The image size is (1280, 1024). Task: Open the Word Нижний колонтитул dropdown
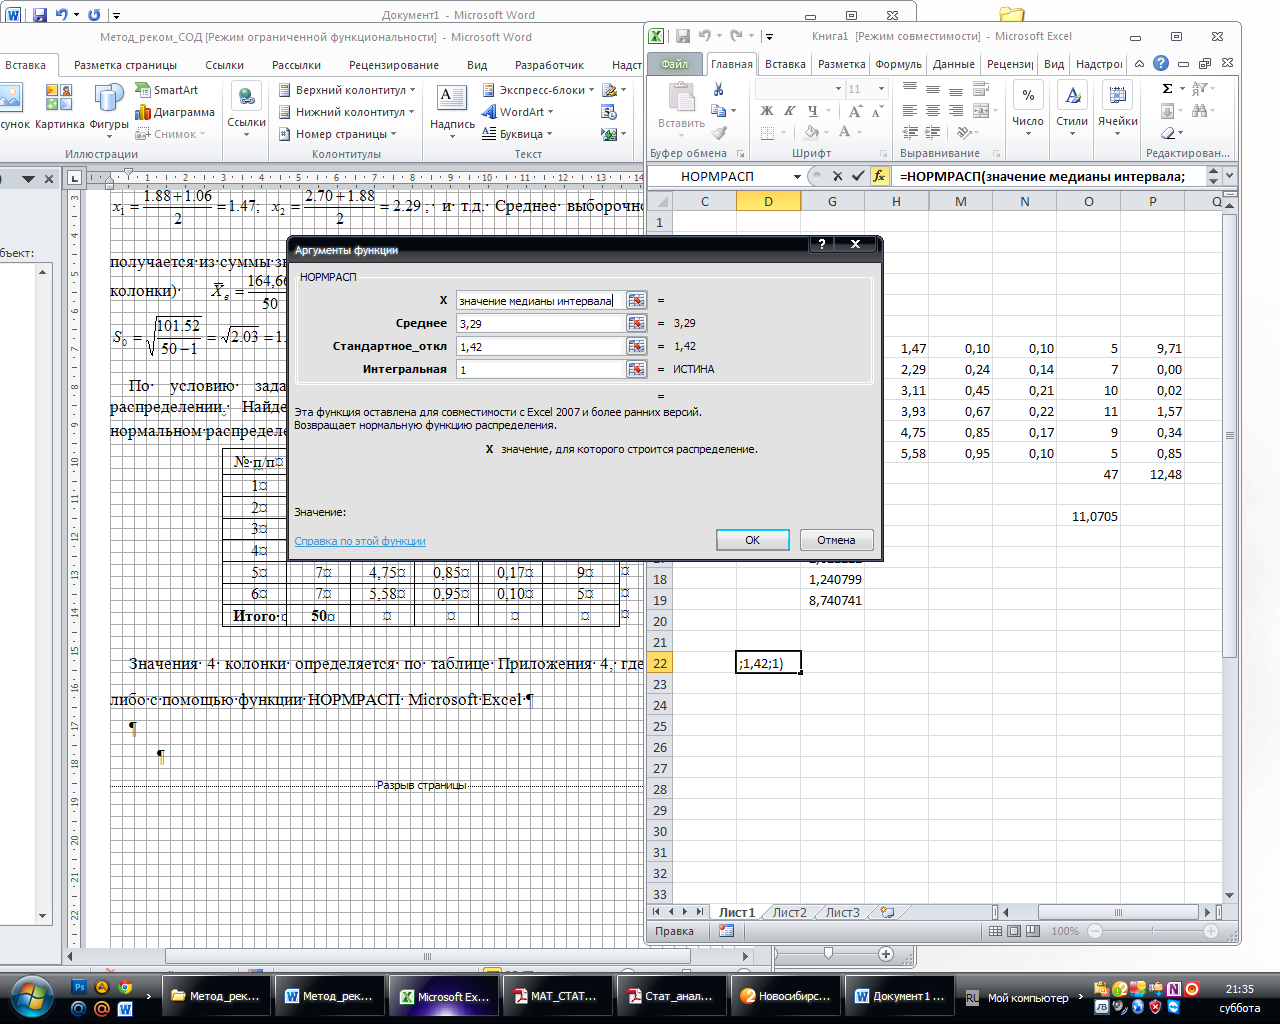[x=347, y=112]
